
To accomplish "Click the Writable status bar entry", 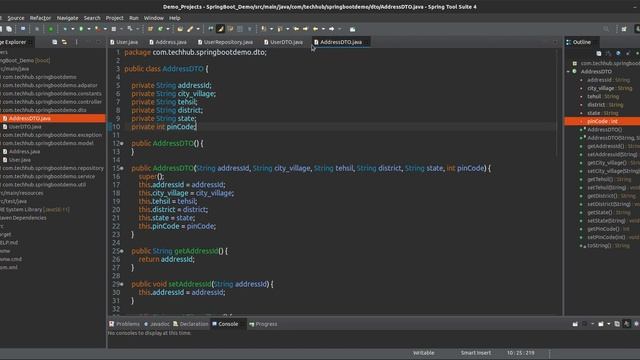I will point(424,353).
